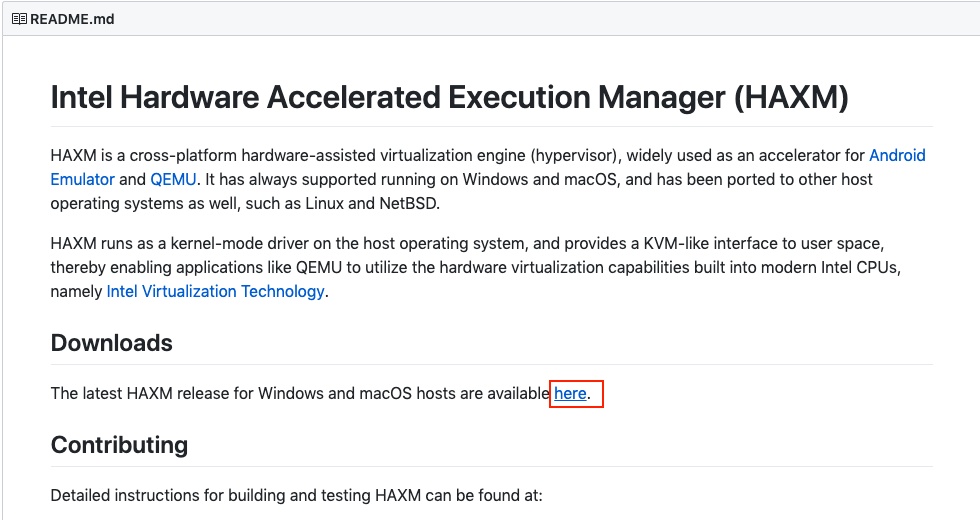Open the Android Emulator link
The width and height of the screenshot is (980, 520).
[x=897, y=156]
